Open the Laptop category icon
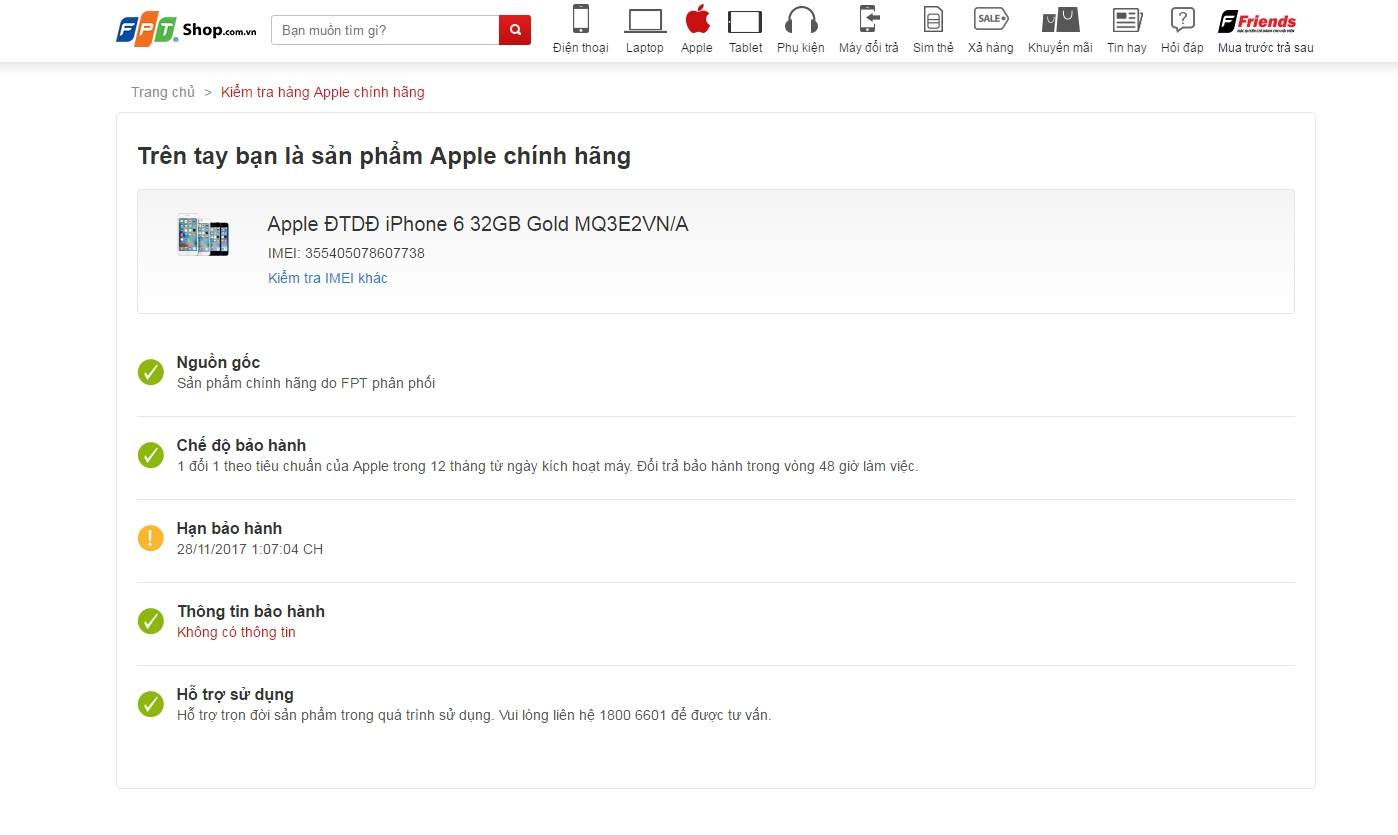Image resolution: width=1398 pixels, height=835 pixels. click(x=644, y=21)
